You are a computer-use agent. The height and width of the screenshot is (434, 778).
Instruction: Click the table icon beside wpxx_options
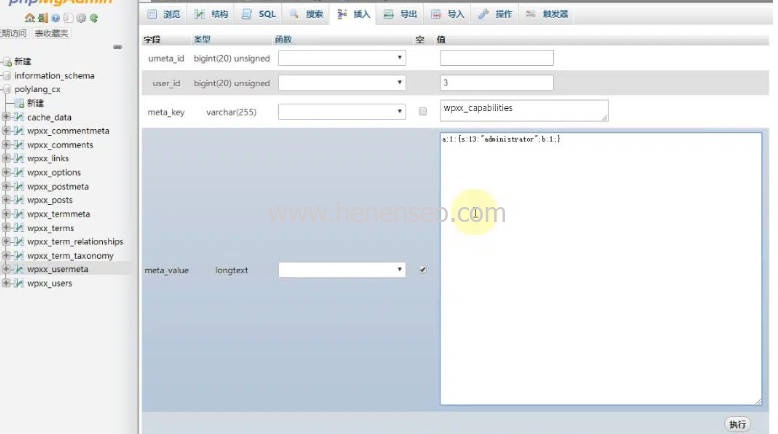19,173
